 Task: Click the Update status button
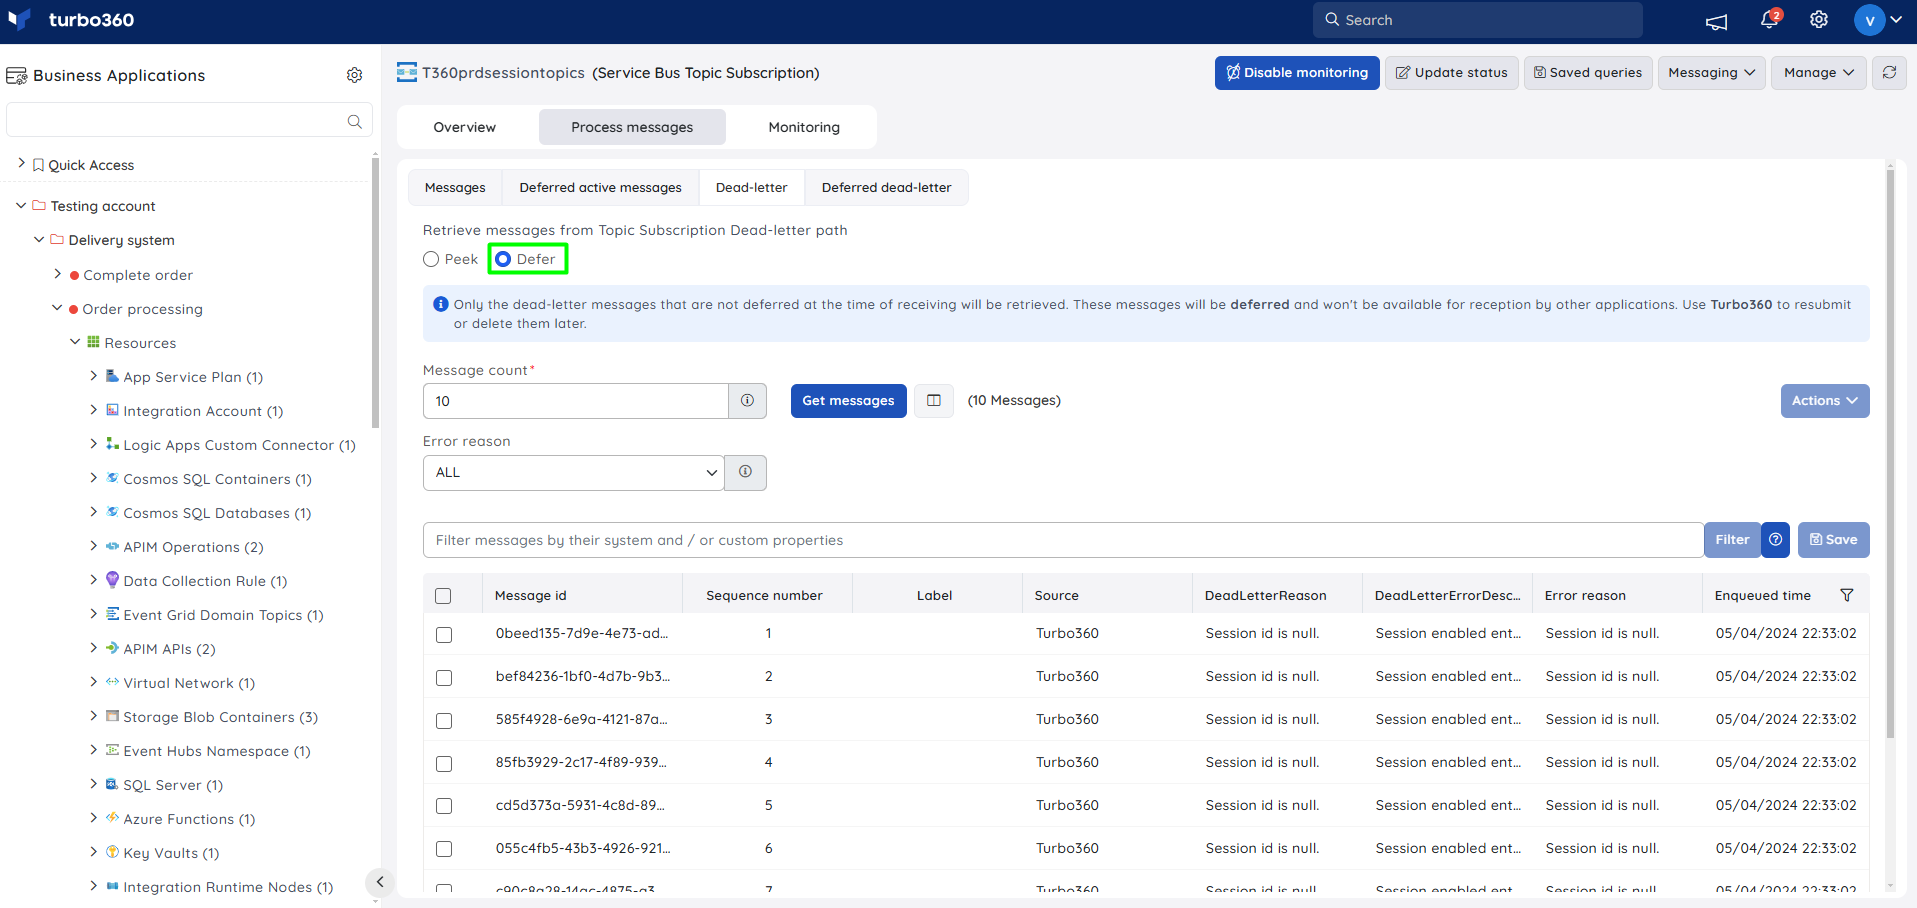[x=1452, y=73]
